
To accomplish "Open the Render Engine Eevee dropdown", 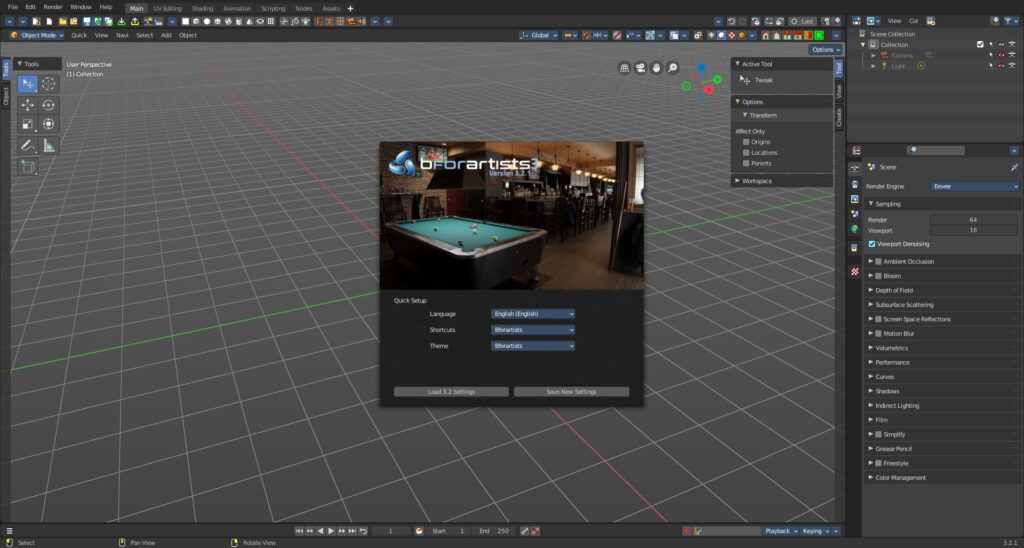I will click(974, 186).
